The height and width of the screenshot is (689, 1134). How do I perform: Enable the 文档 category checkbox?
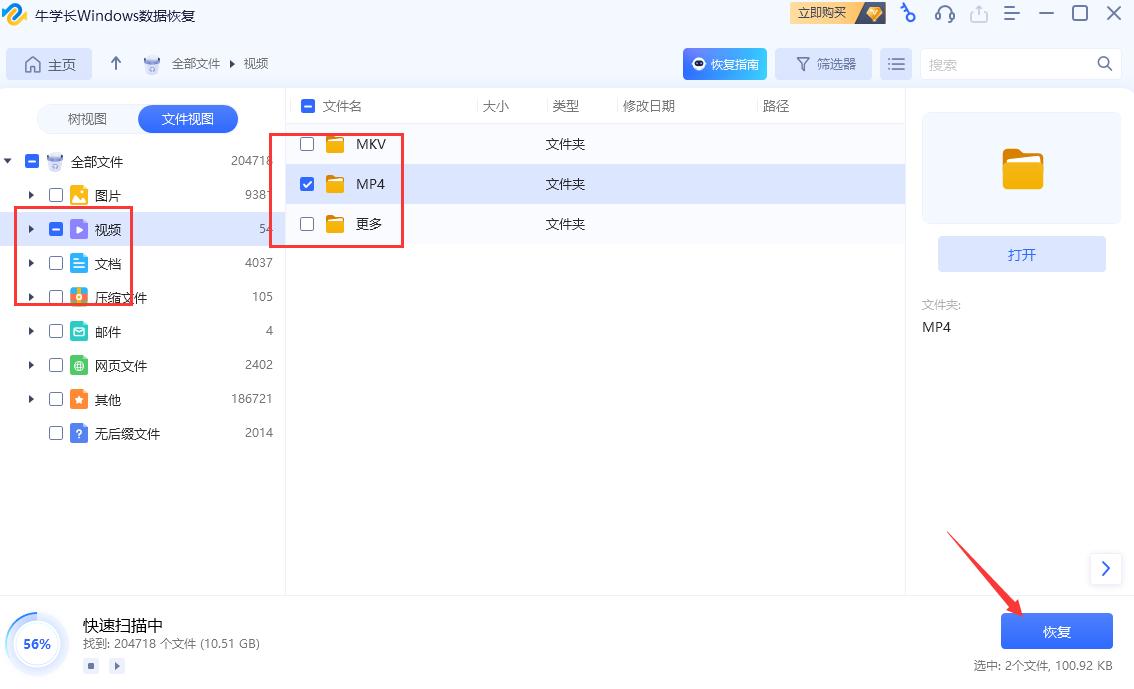point(56,262)
